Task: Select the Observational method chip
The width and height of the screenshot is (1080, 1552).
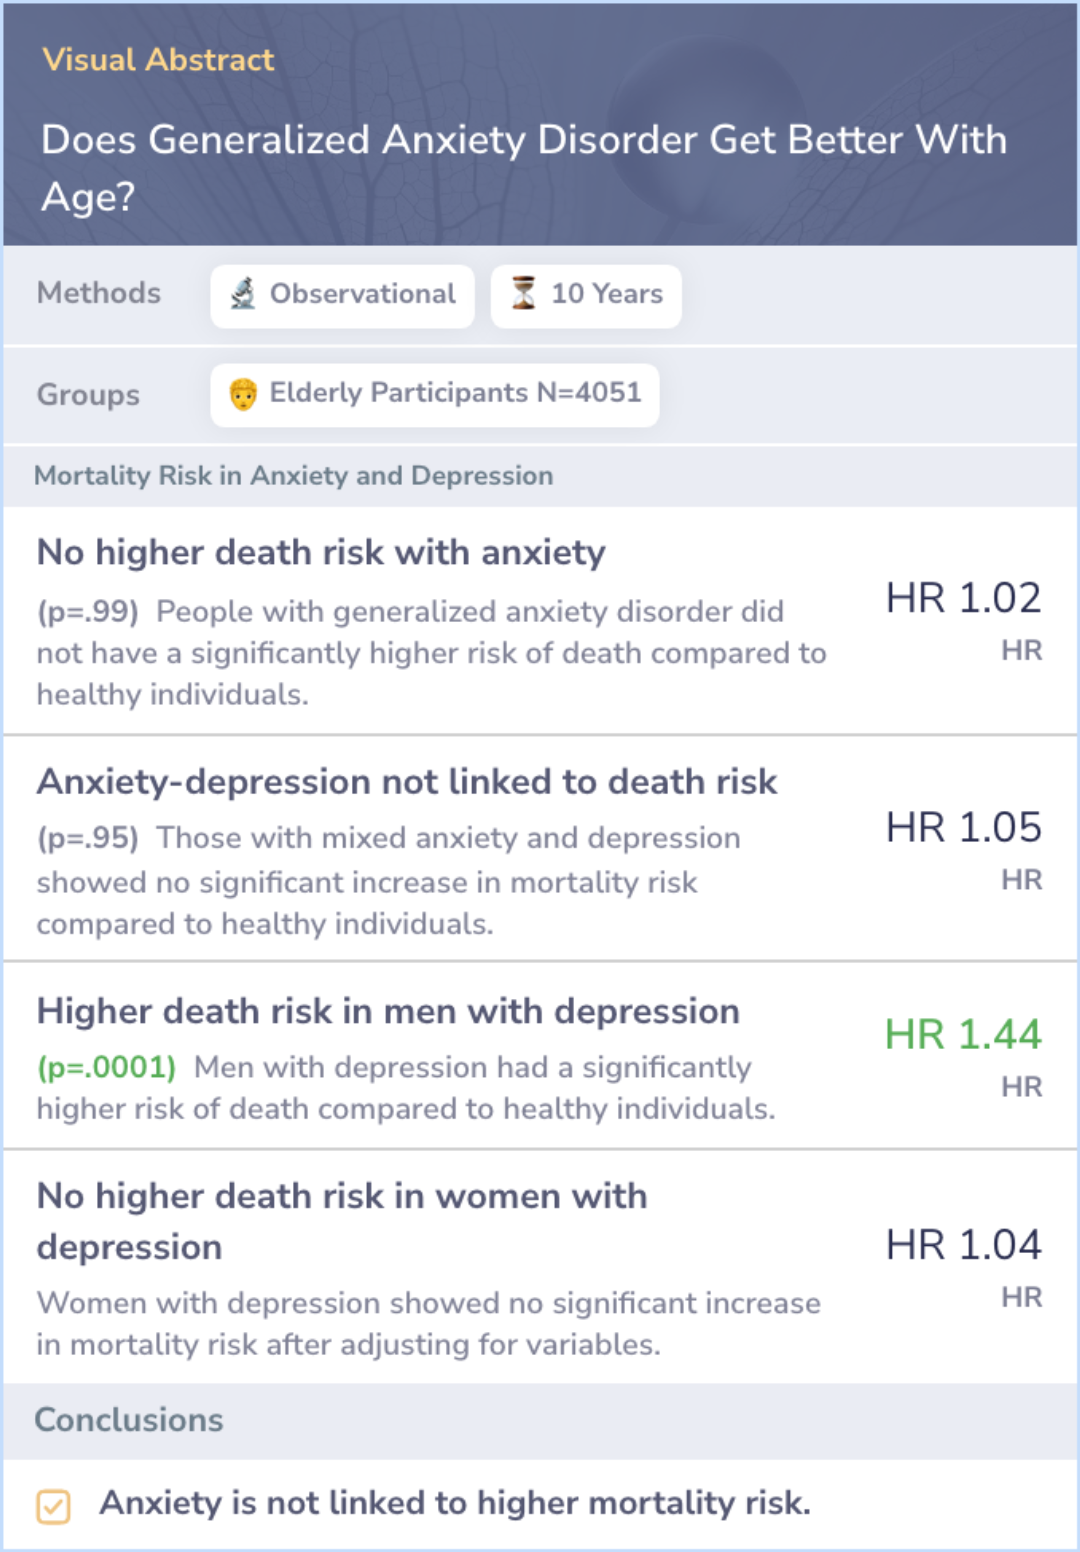Action: 342,296
